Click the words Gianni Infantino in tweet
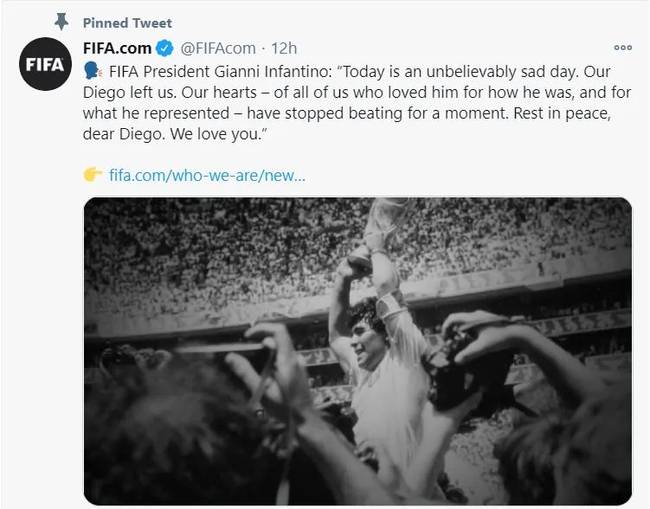Image resolution: width=650 pixels, height=509 pixels. click(x=272, y=72)
